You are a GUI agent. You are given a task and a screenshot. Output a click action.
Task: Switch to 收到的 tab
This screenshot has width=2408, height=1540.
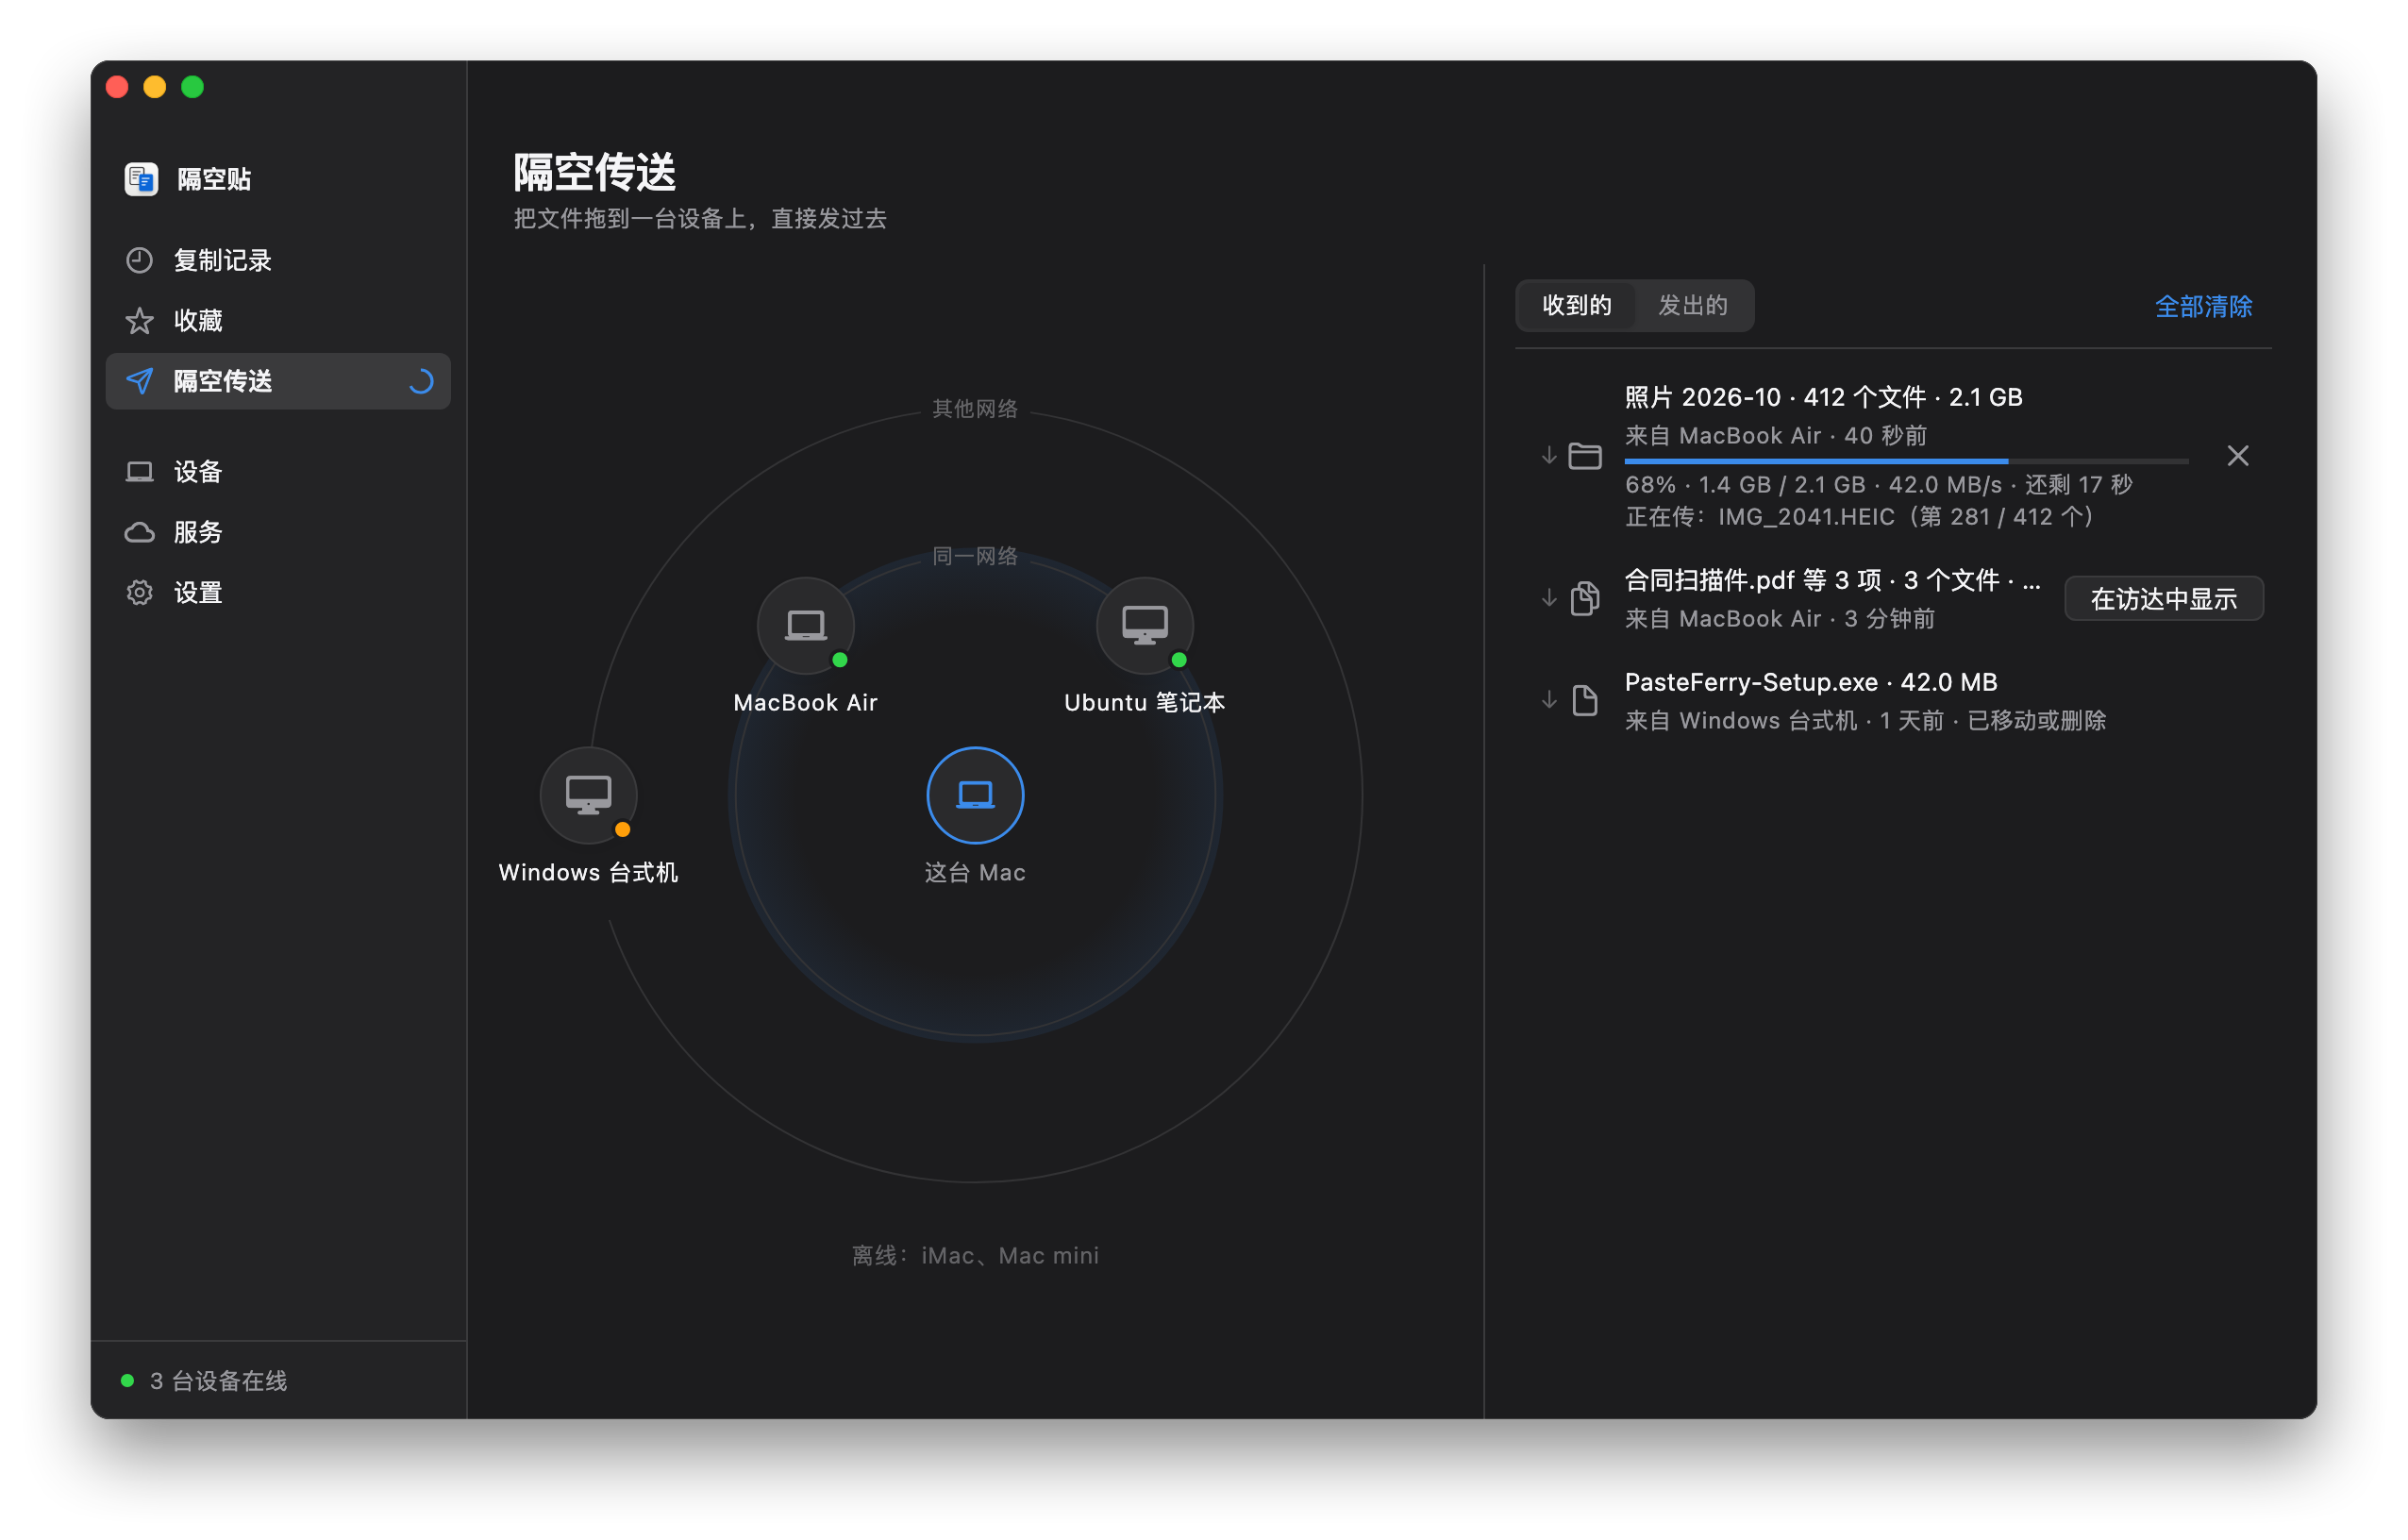tap(1577, 305)
